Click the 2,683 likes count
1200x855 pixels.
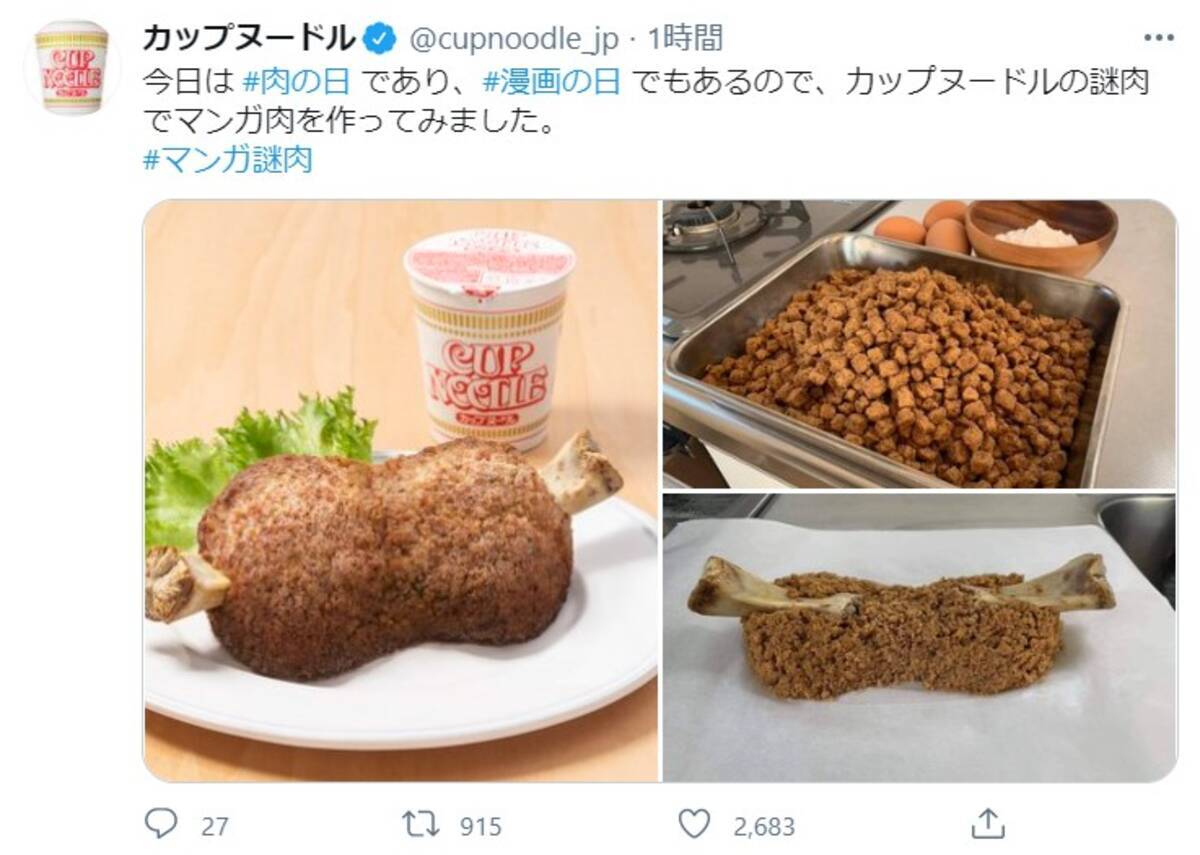pyautogui.click(x=762, y=826)
